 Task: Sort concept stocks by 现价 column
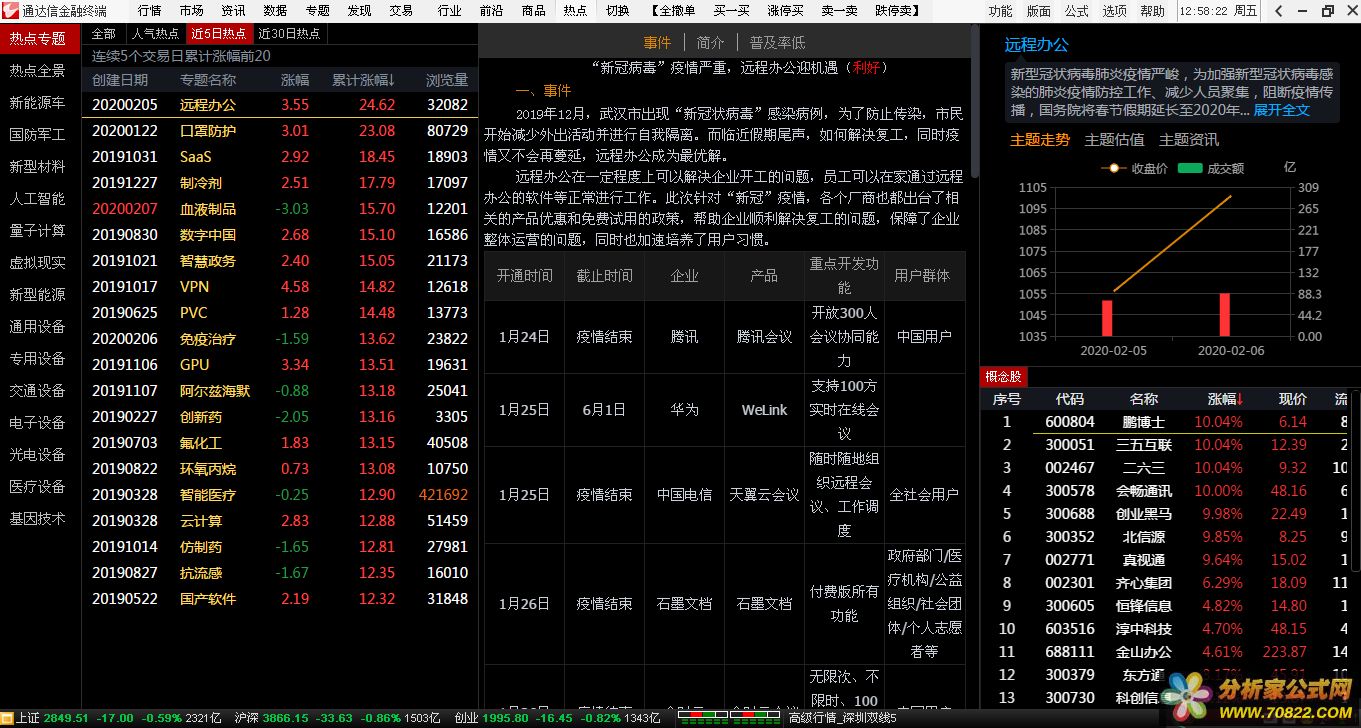coord(1293,399)
